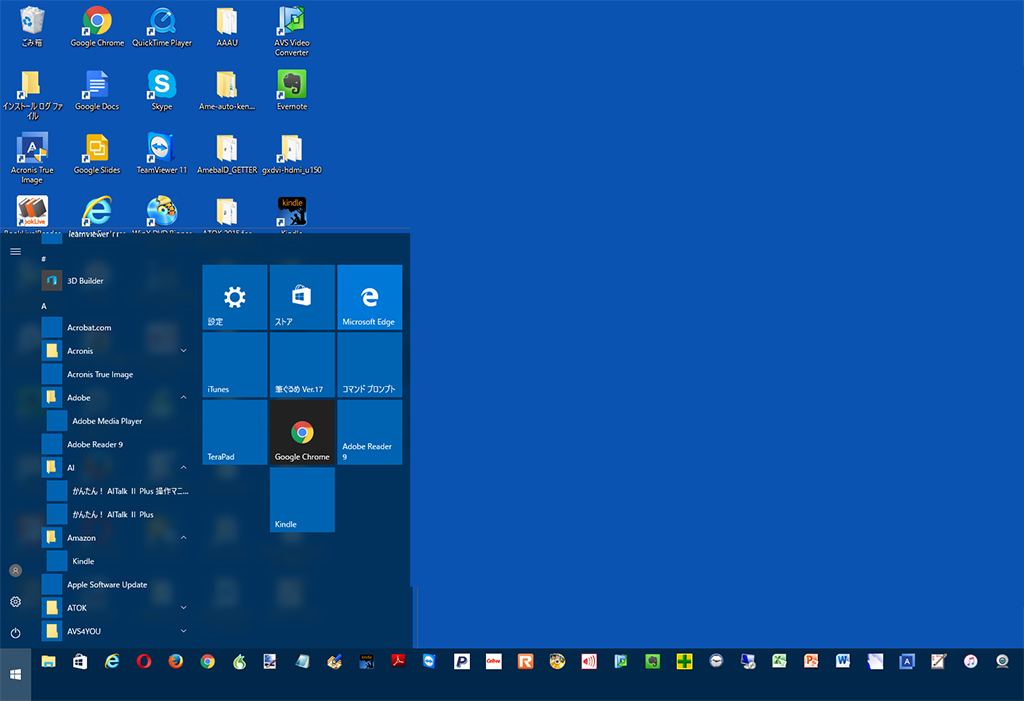Viewport: 1024px width, 701px height.
Task: Open the 筆ぐるめ Ver.17 tile
Action: coord(302,365)
